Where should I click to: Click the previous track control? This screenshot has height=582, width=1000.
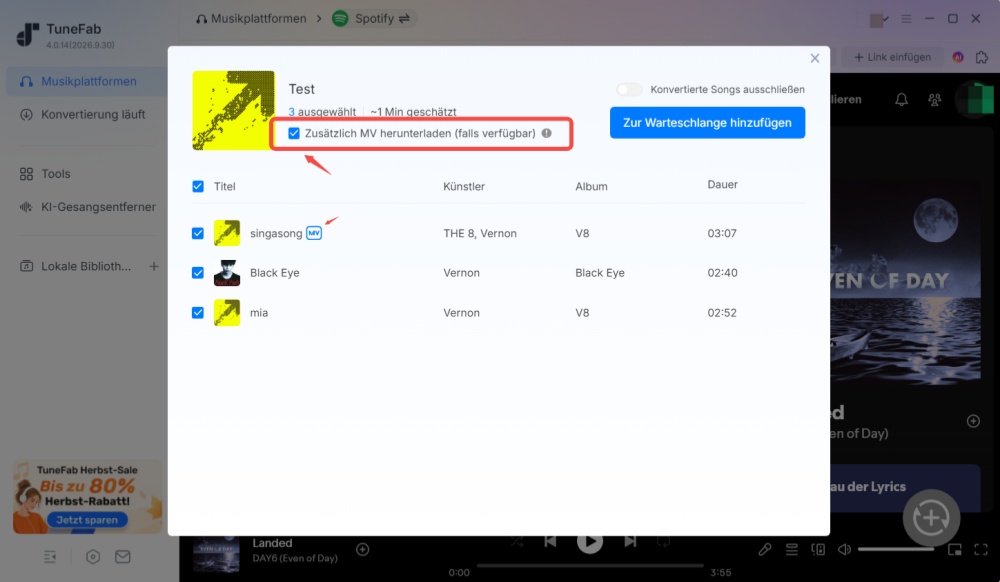(550, 541)
